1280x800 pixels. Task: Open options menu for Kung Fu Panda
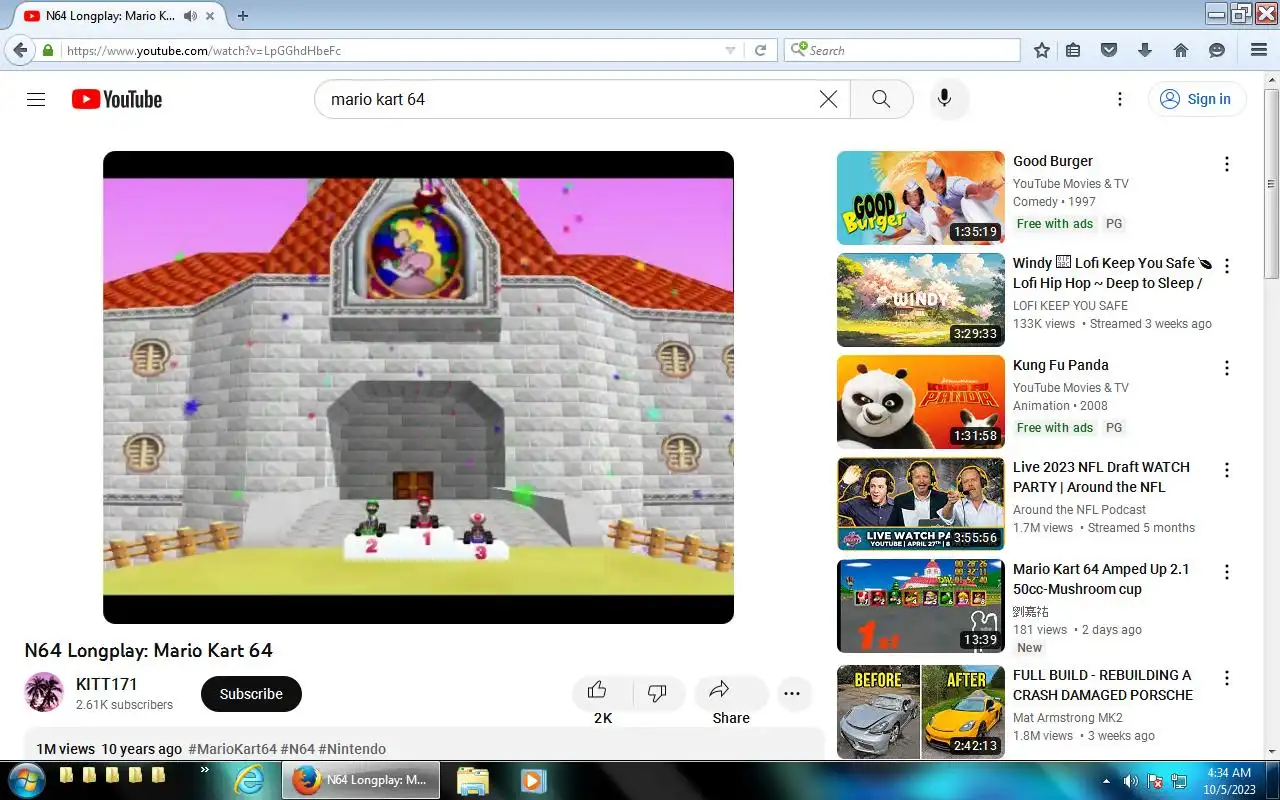click(x=1227, y=368)
